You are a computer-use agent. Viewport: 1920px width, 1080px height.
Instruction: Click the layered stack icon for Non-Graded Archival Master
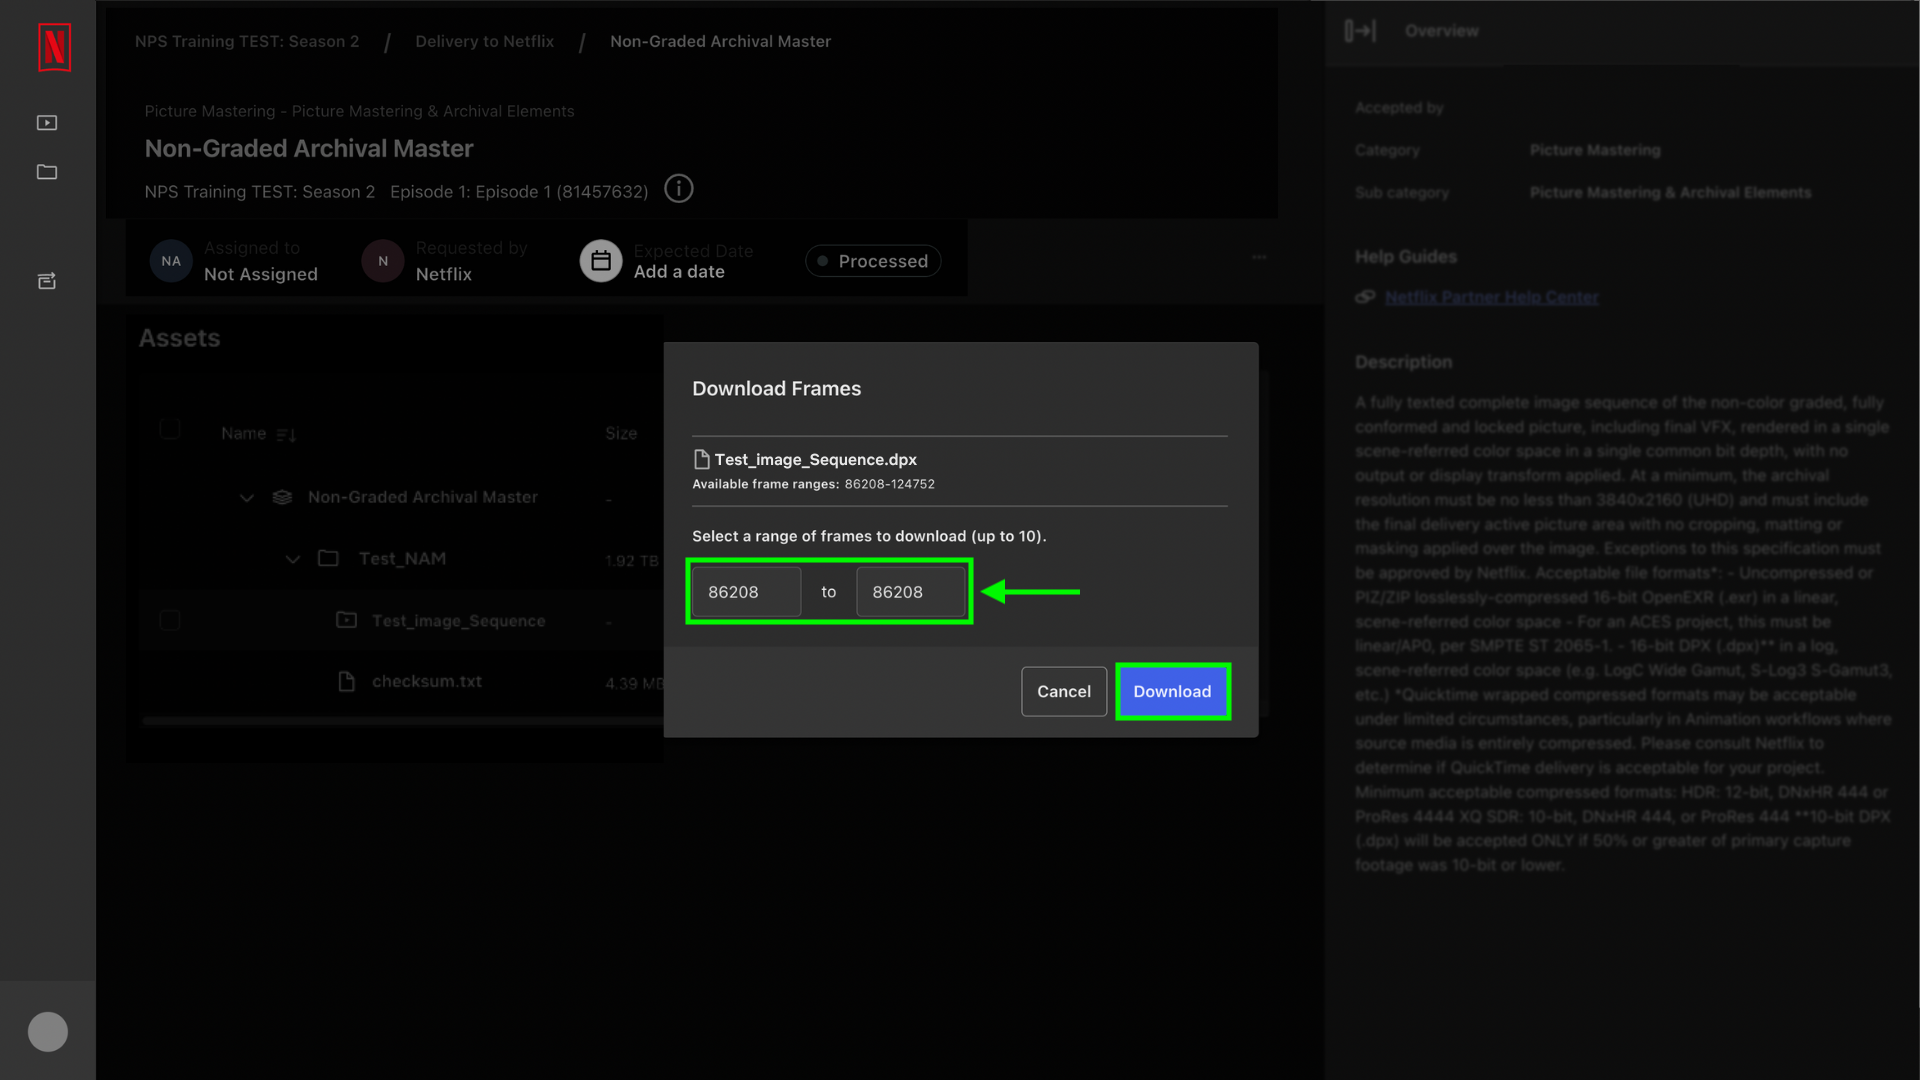tap(282, 497)
